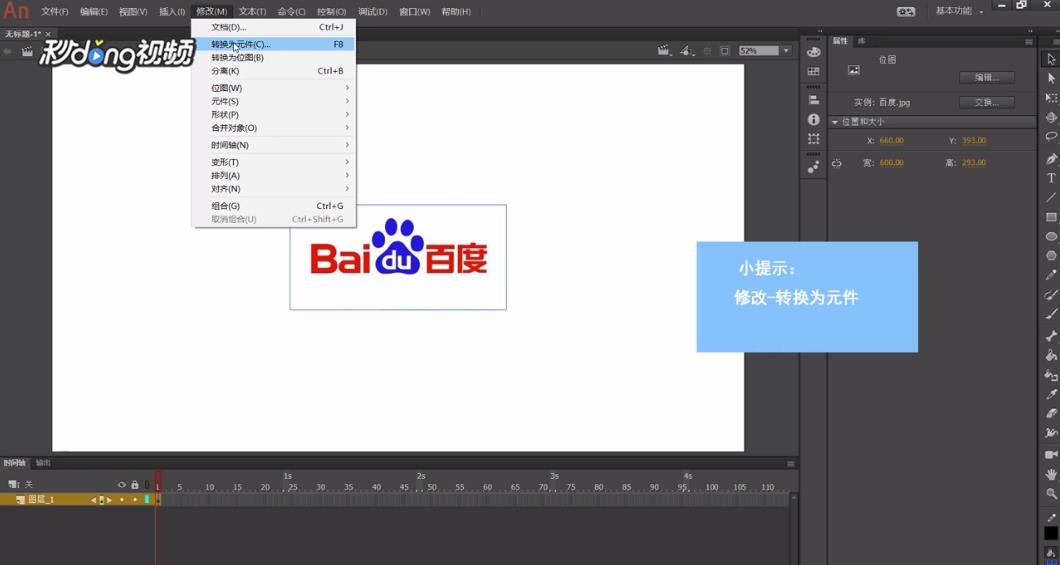Viewport: 1060px width, 565px height.
Task: Select the Text tool
Action: coord(1051,178)
